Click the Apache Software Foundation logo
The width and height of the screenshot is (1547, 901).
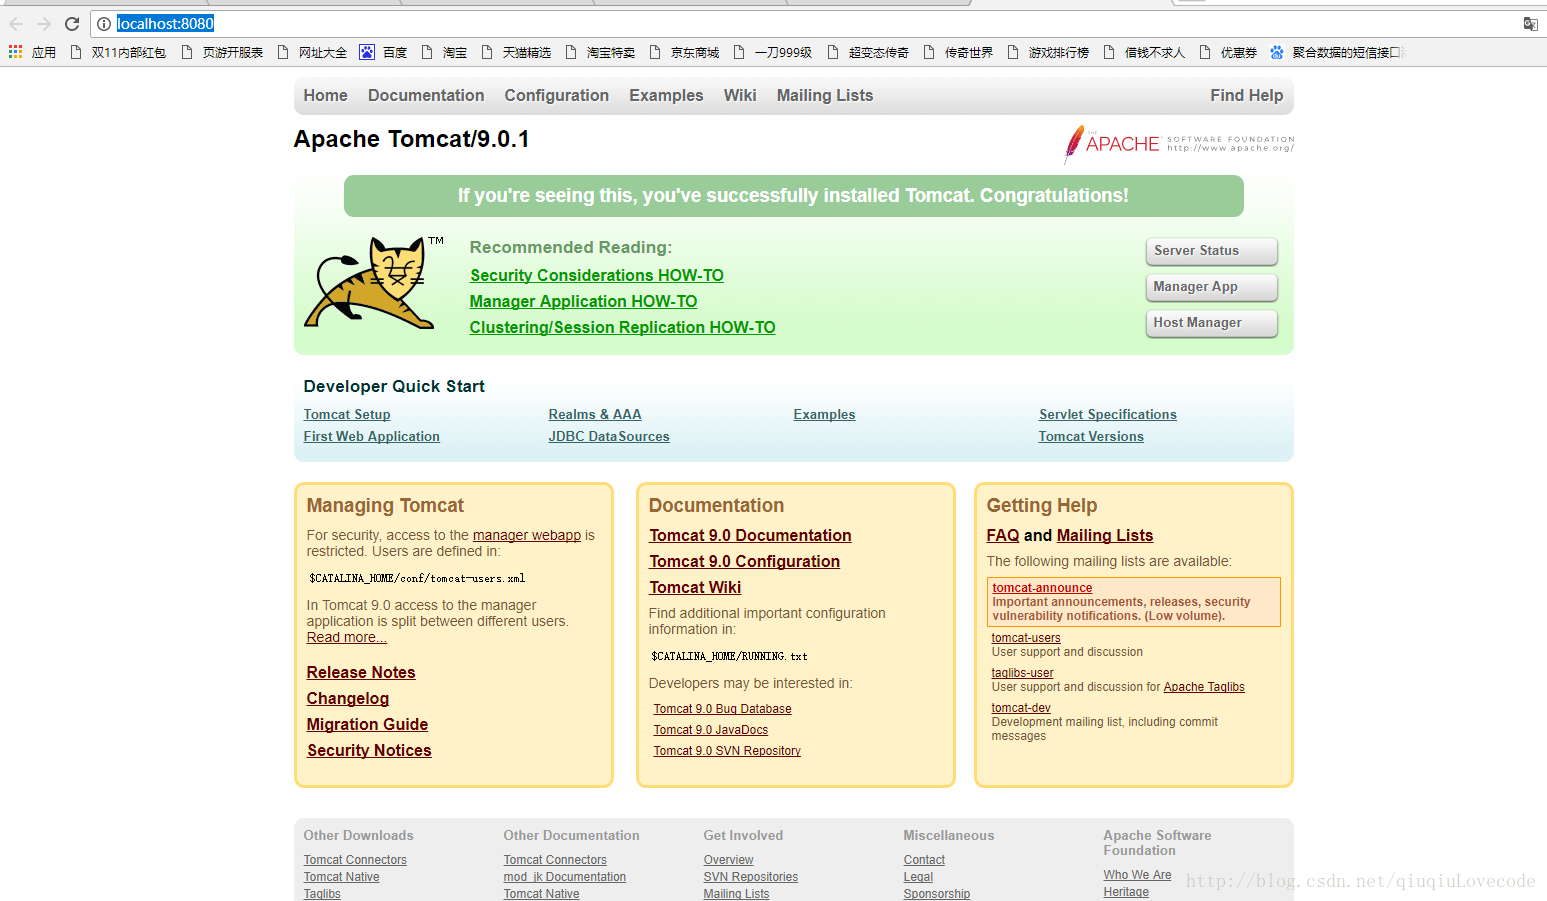click(1179, 144)
